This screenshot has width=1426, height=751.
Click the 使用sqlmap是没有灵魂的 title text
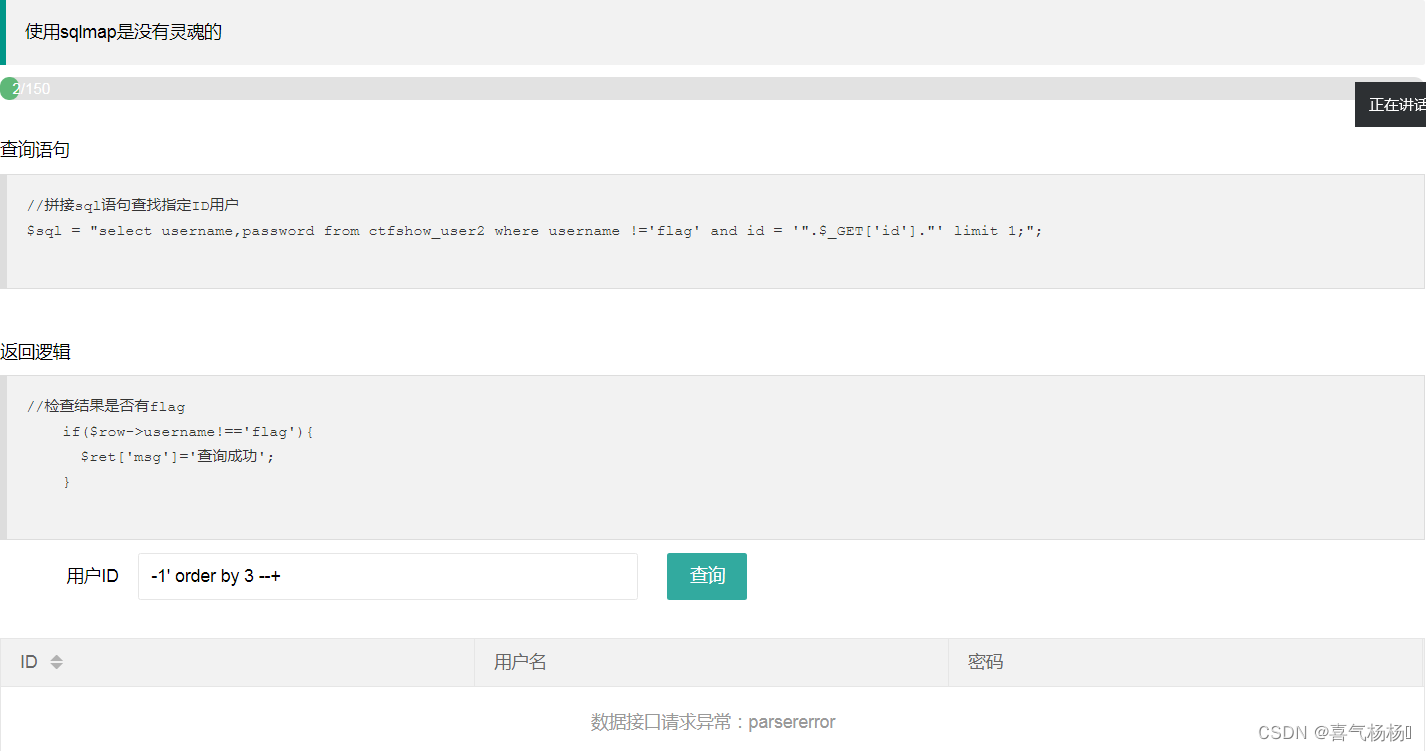123,32
